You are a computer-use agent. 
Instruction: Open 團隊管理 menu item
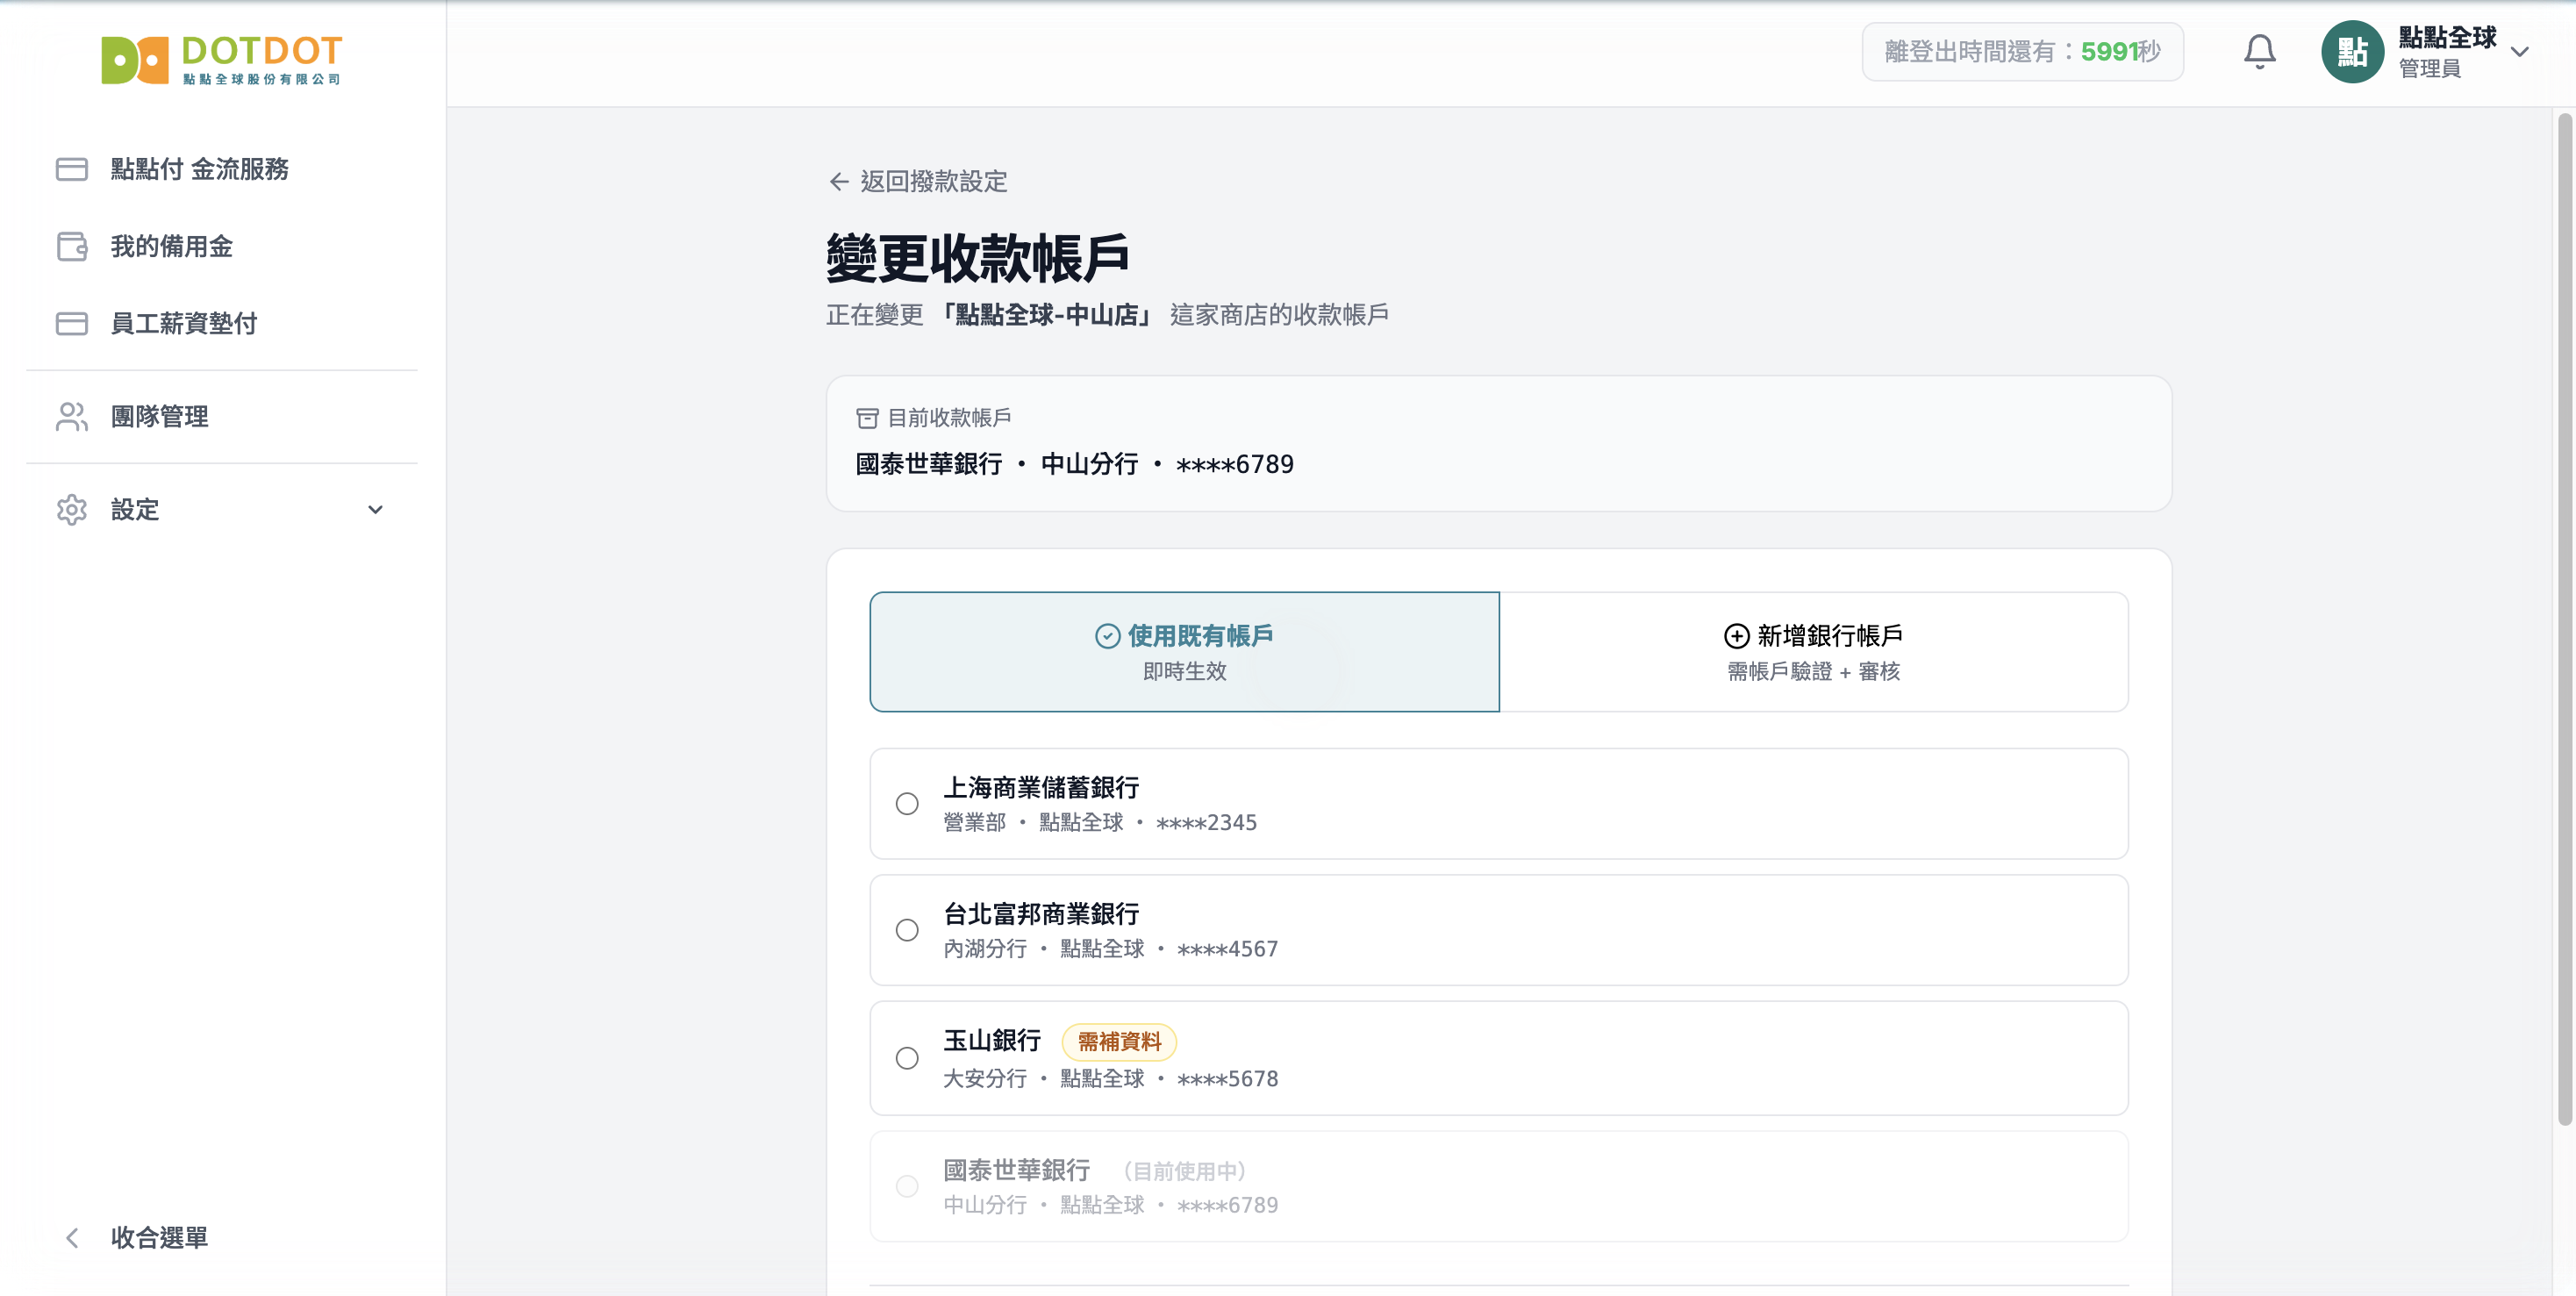[221, 416]
